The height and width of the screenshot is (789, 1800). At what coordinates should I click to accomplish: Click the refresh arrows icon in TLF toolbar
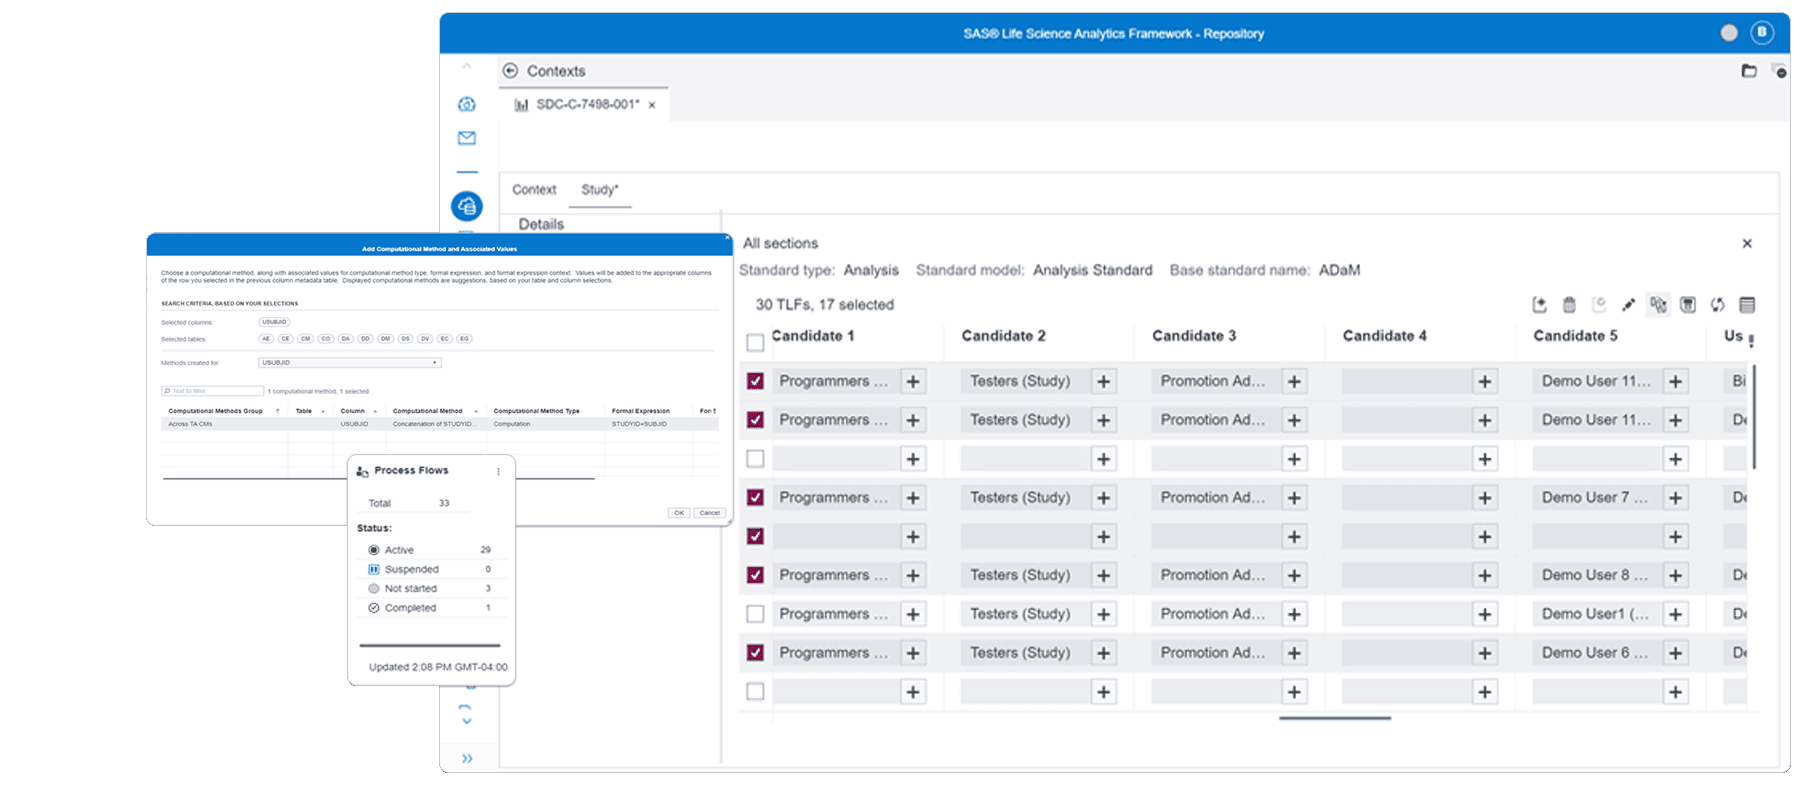[1717, 305]
